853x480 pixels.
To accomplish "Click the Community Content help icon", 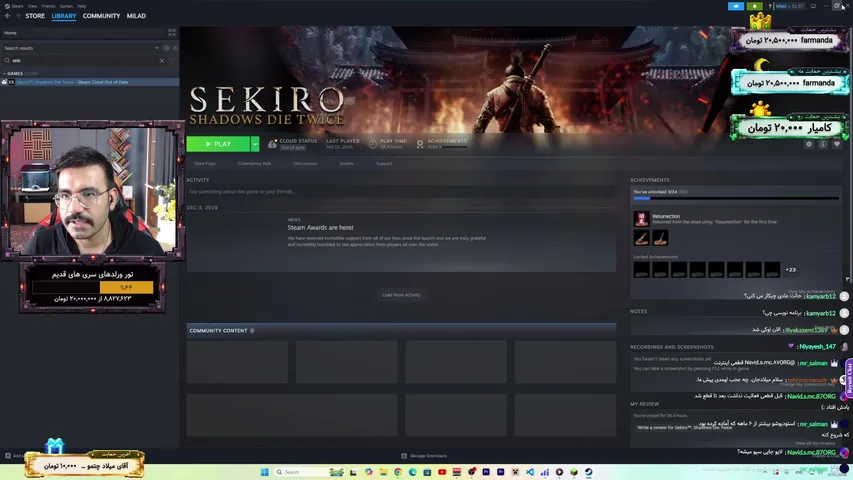I will coord(252,331).
